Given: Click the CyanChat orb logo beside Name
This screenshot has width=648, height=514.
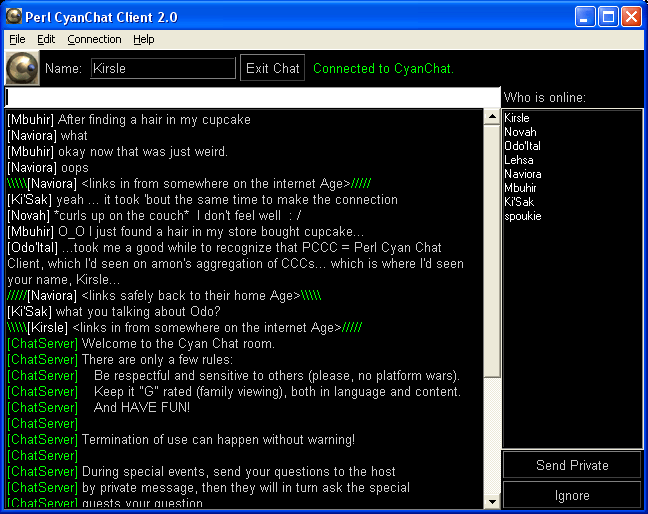Looking at the screenshot, I should click(x=22, y=68).
